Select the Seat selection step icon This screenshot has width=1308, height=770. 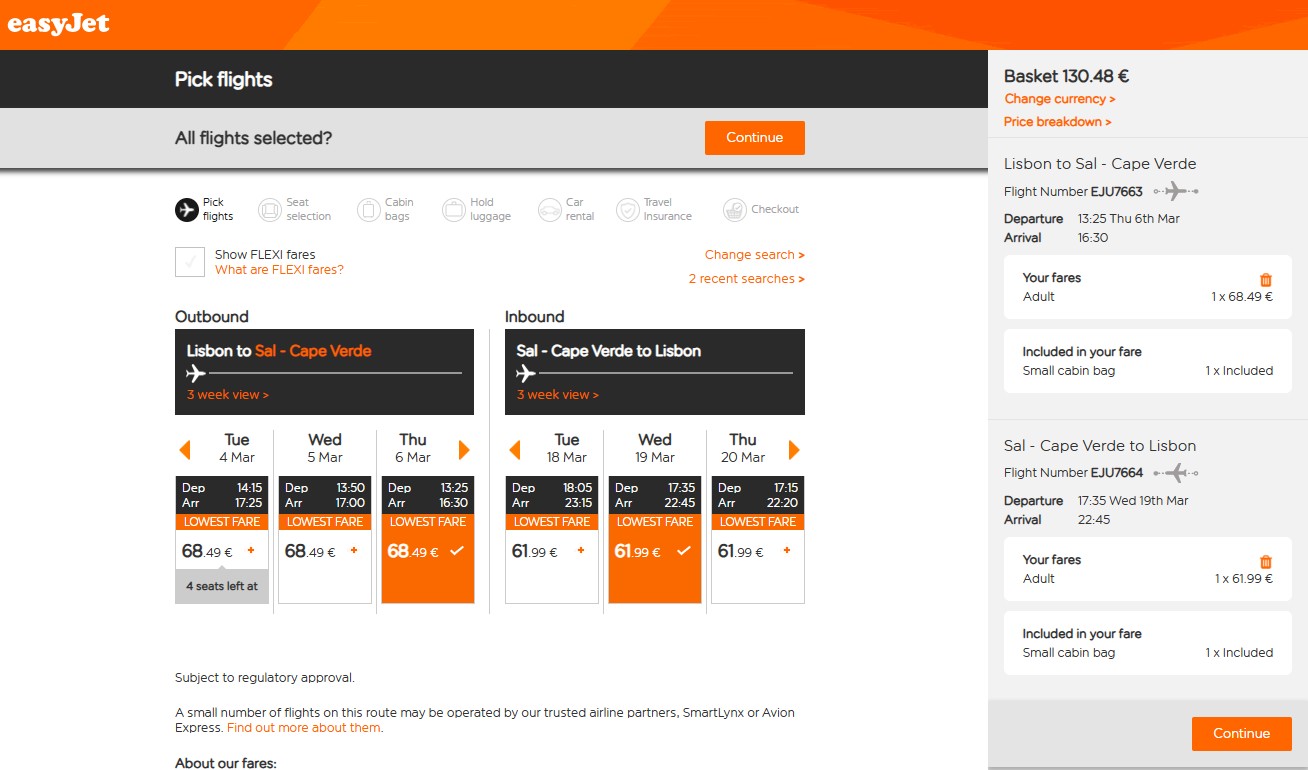click(x=269, y=209)
